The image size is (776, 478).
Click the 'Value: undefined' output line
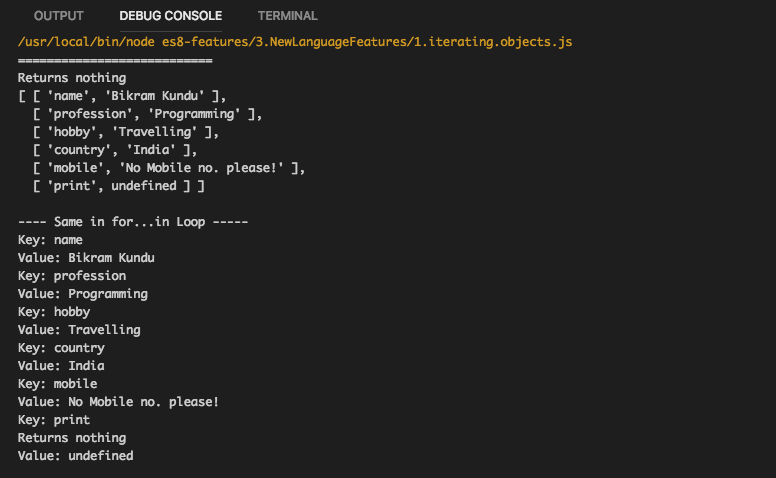tap(75, 456)
